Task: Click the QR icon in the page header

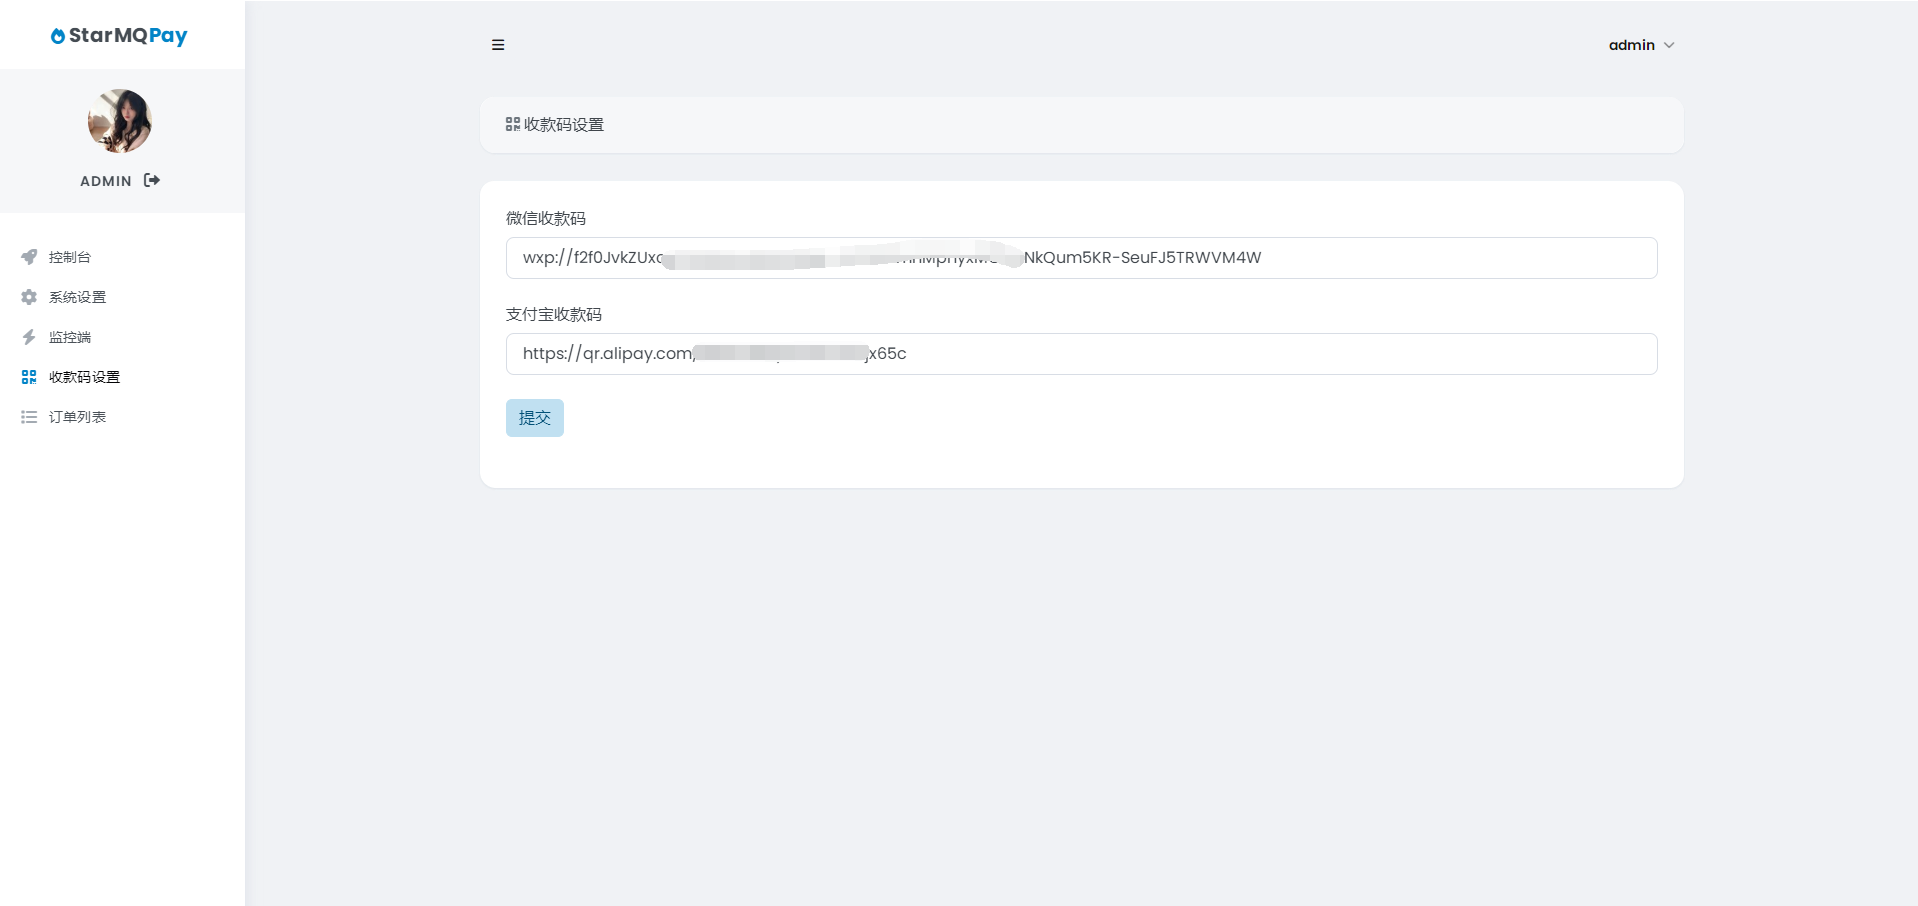Action: [513, 124]
